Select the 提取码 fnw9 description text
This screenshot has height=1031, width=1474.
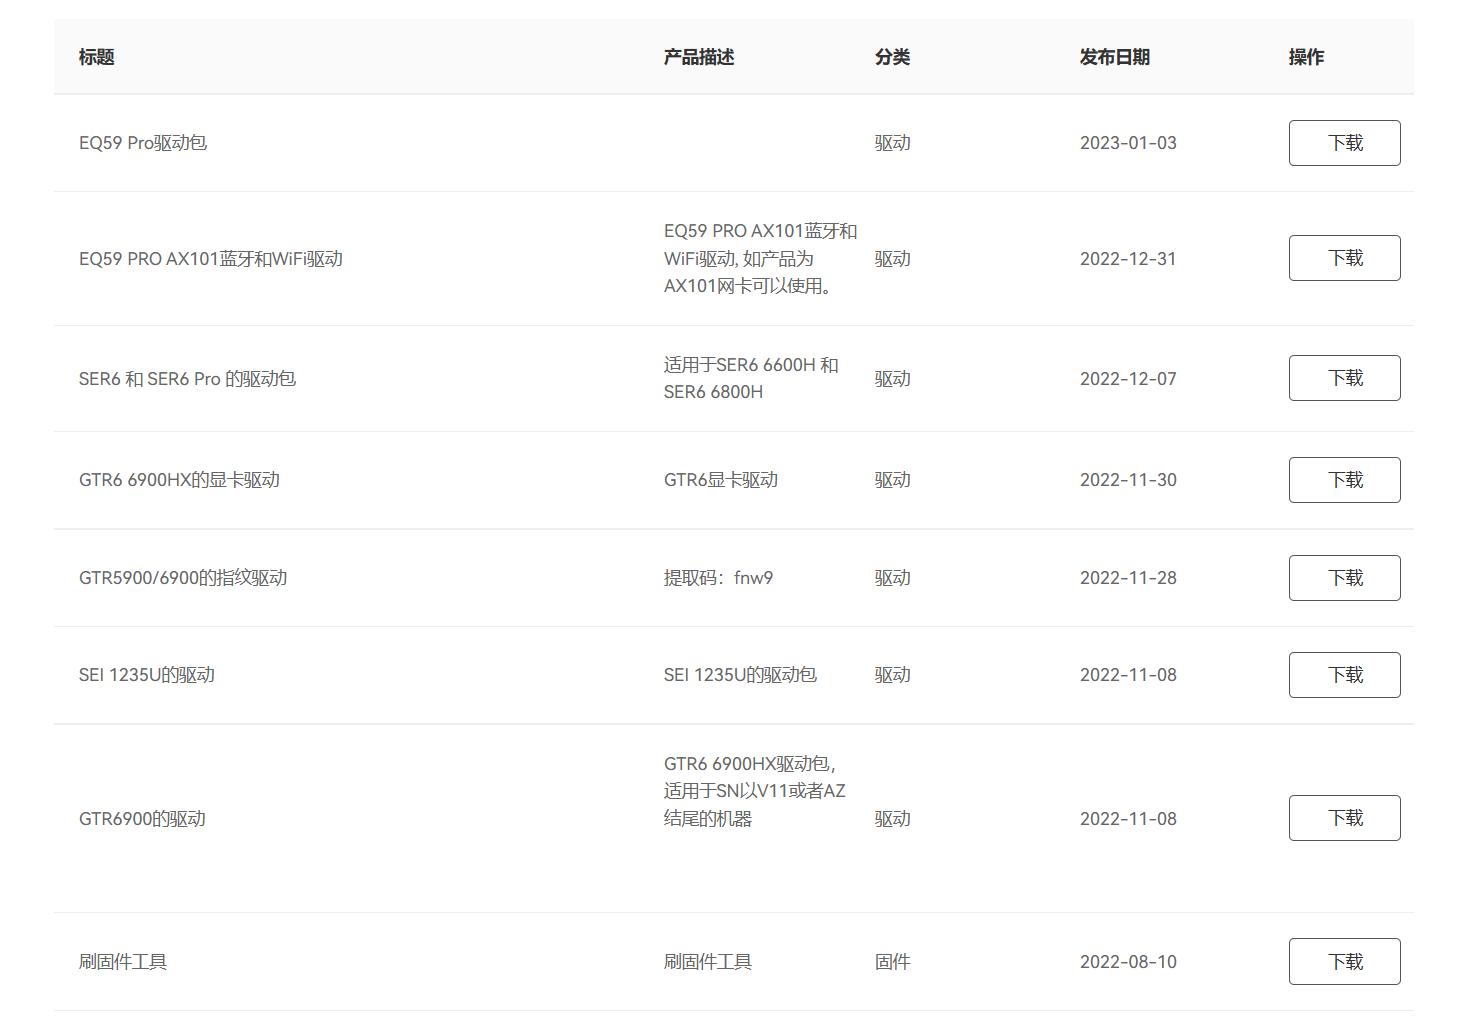720,577
